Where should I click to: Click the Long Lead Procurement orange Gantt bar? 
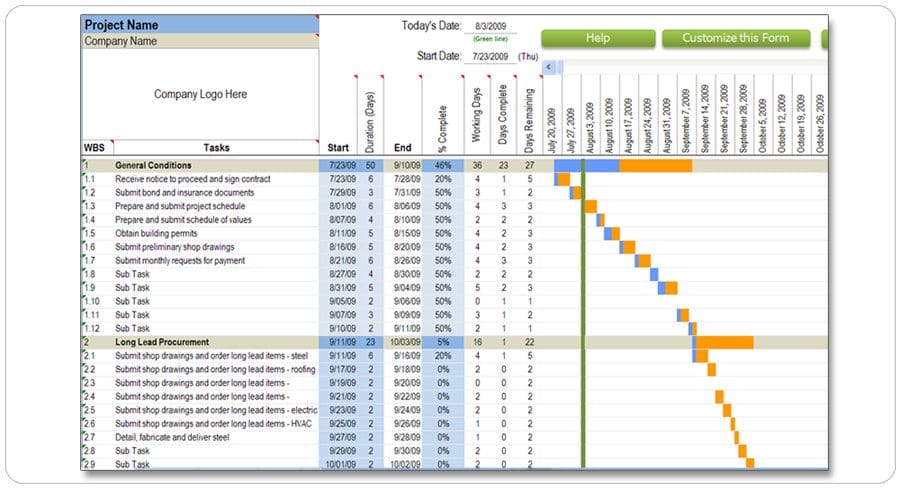point(724,342)
